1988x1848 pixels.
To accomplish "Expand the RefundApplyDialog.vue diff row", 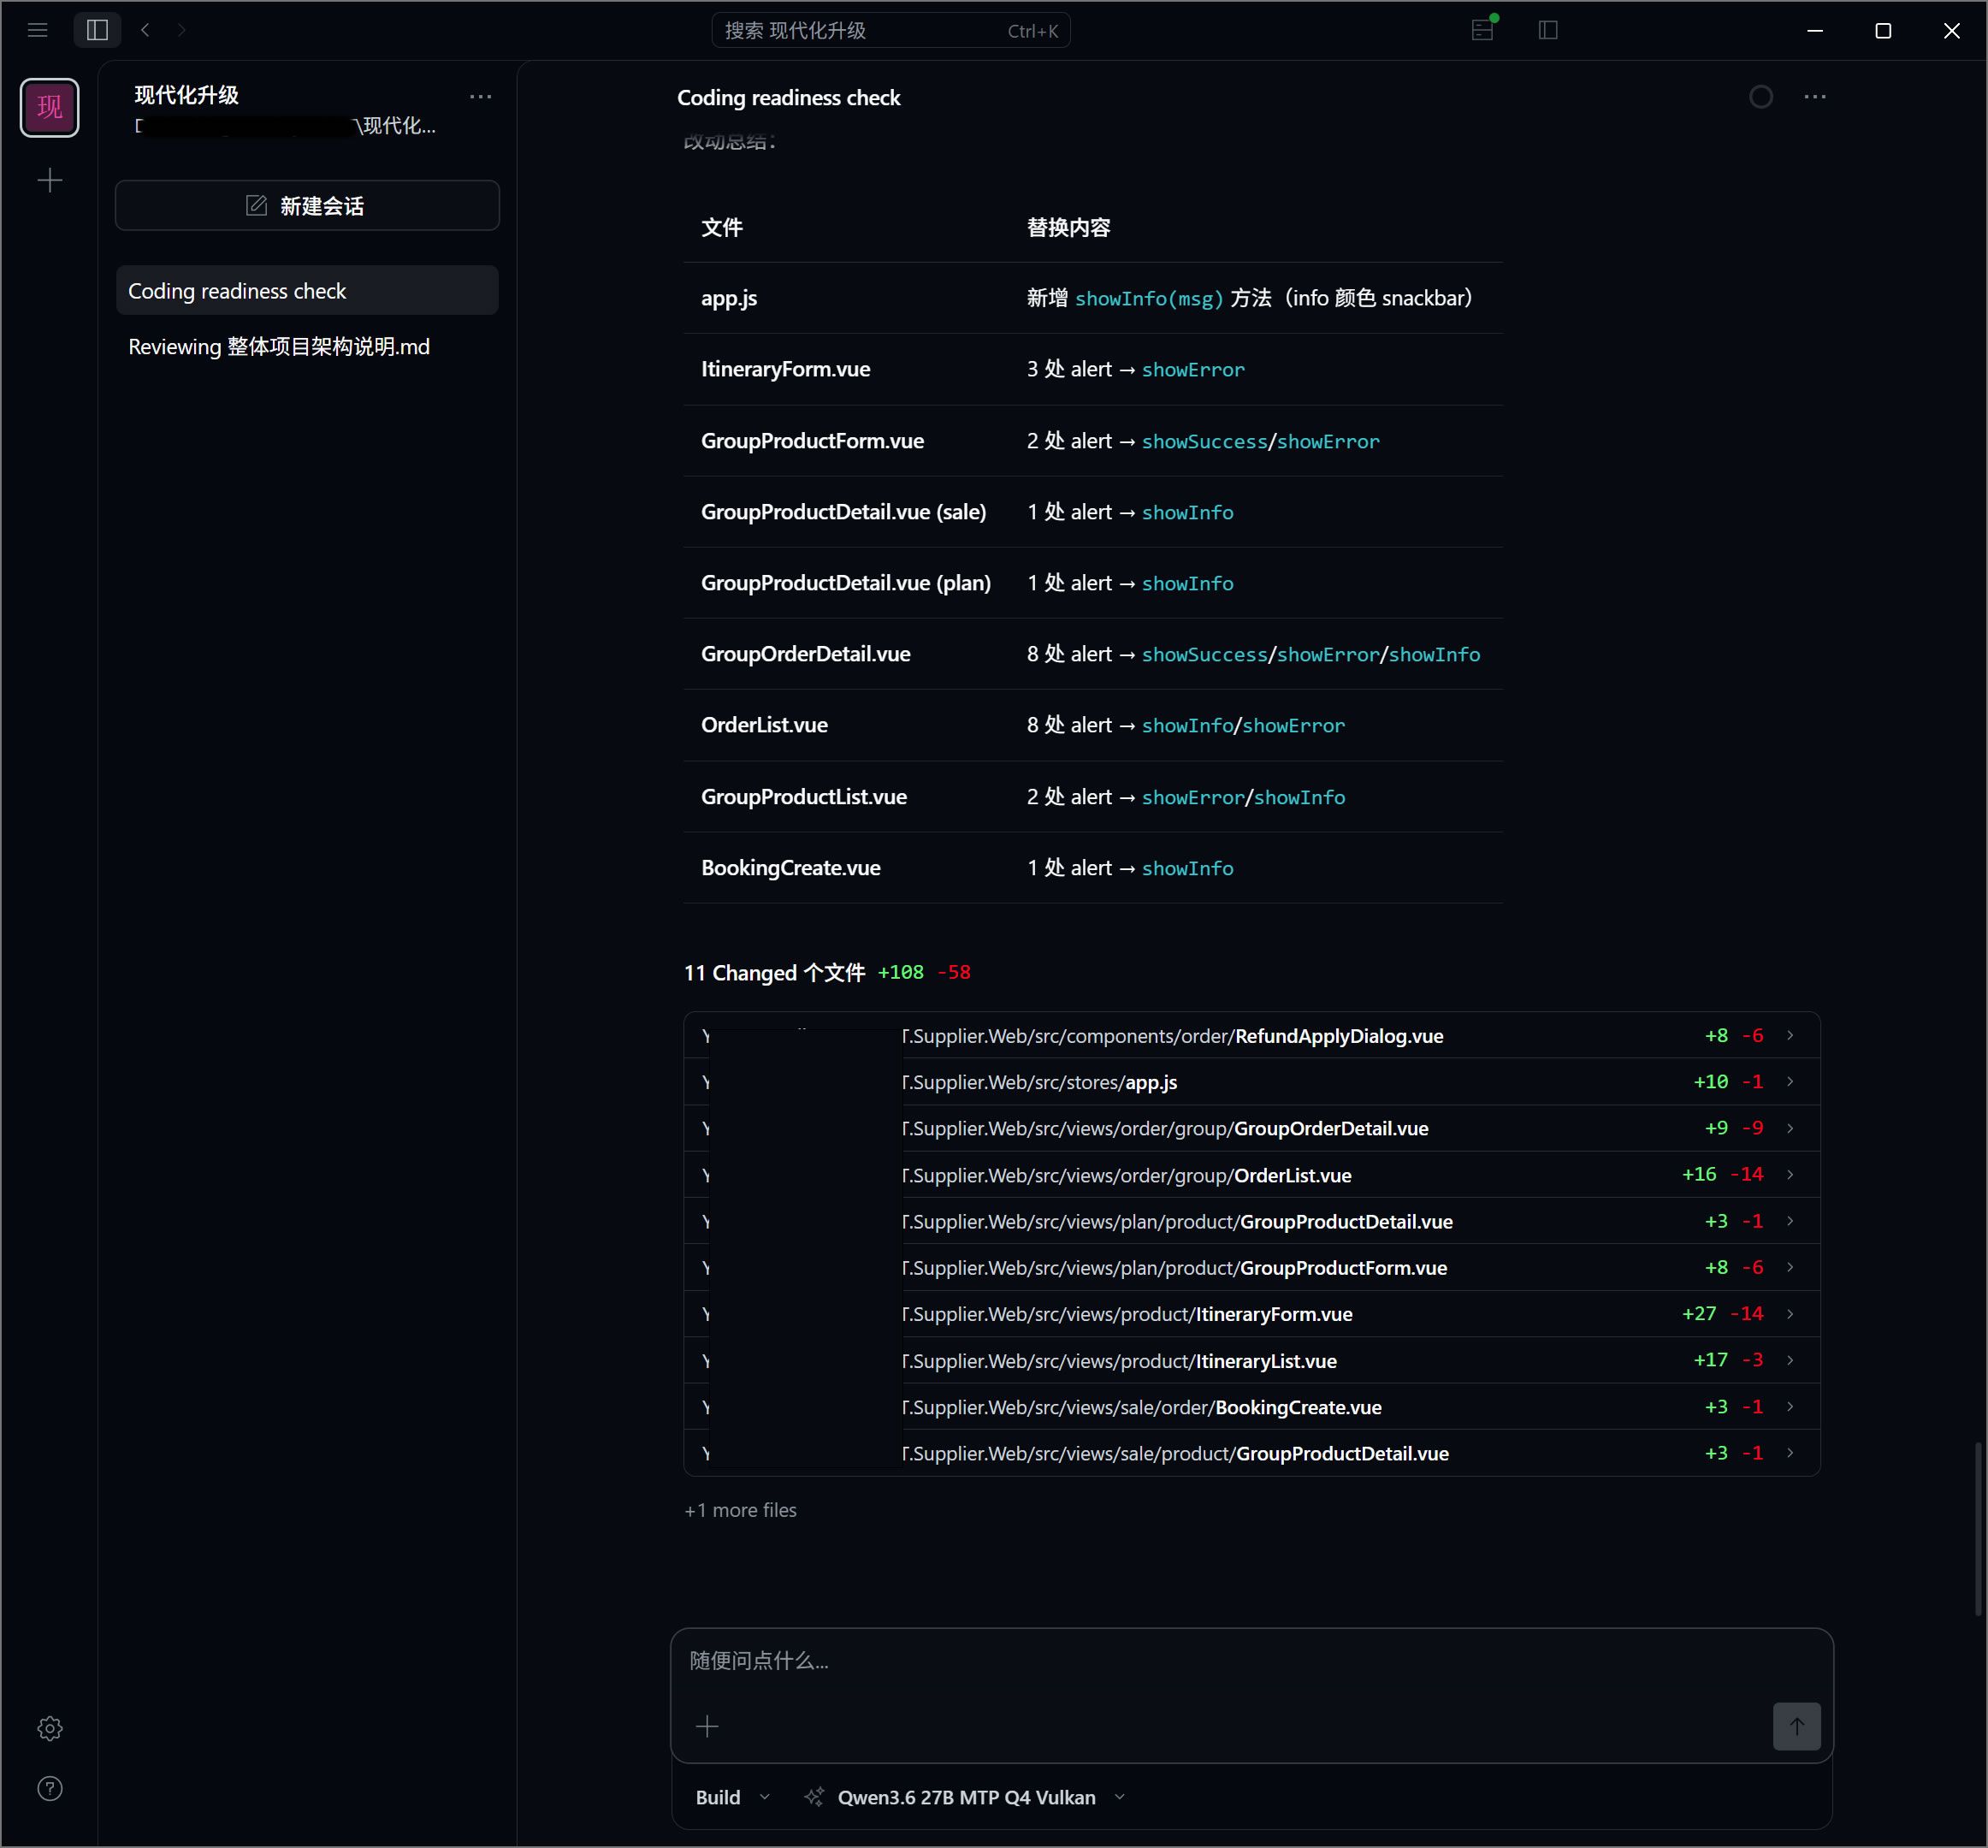I will [1251, 1036].
